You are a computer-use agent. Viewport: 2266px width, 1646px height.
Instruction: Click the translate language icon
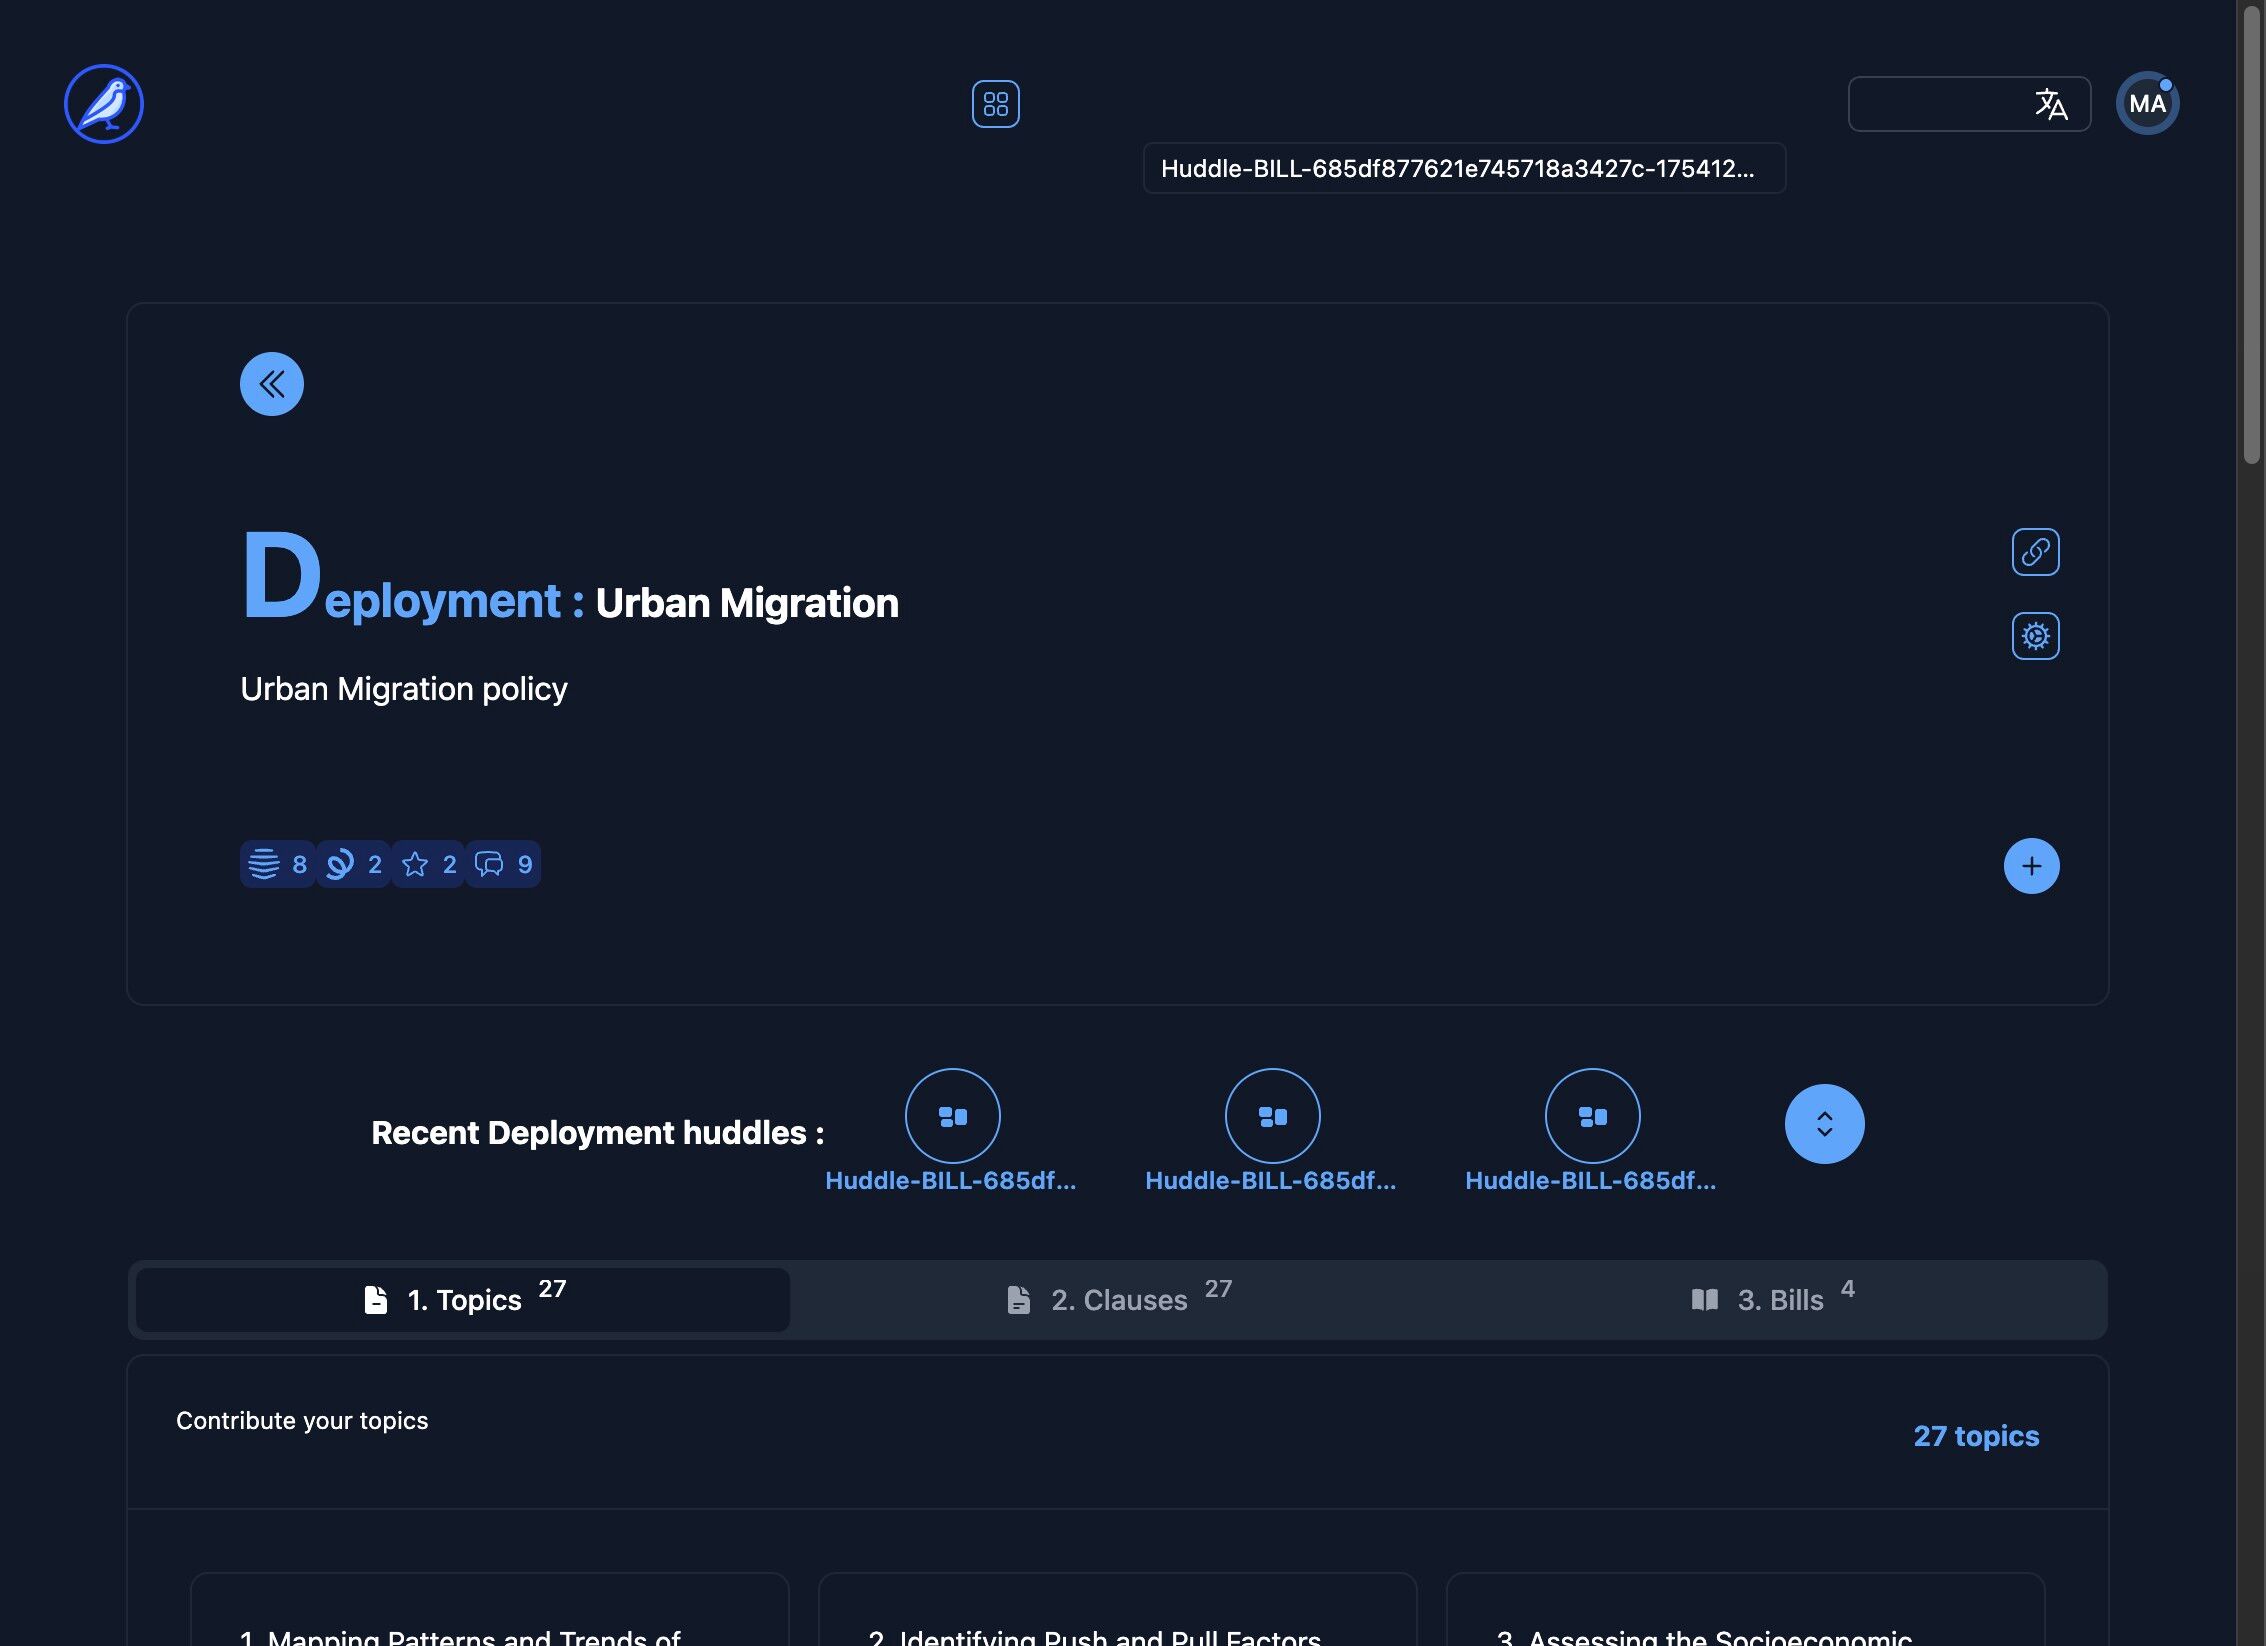click(2051, 104)
